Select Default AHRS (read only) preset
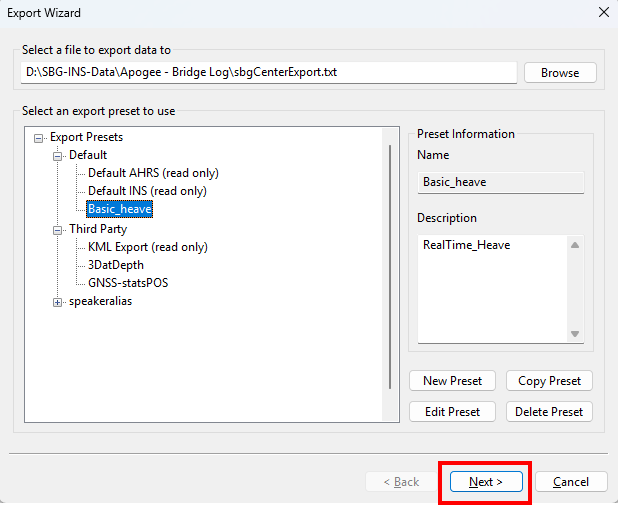The image size is (638, 523). (x=153, y=173)
